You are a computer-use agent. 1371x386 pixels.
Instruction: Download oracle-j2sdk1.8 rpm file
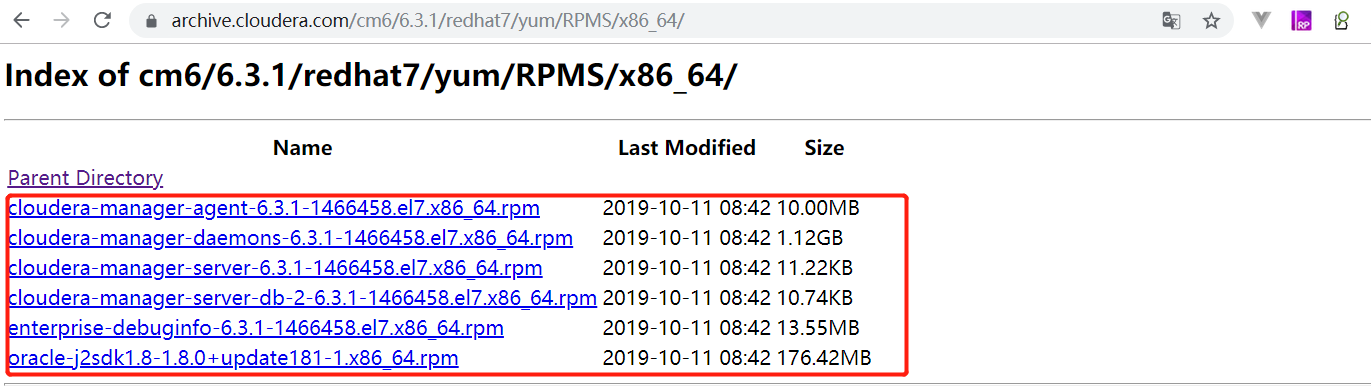233,359
